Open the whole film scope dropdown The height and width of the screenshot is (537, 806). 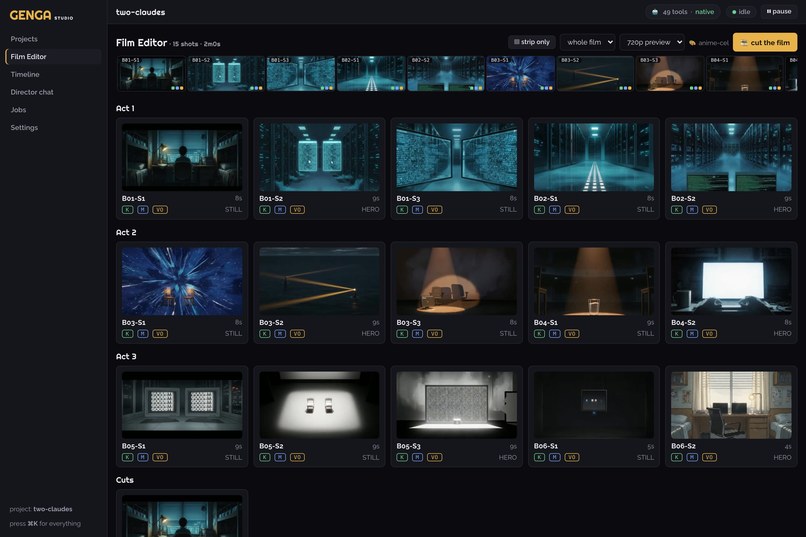[588, 42]
